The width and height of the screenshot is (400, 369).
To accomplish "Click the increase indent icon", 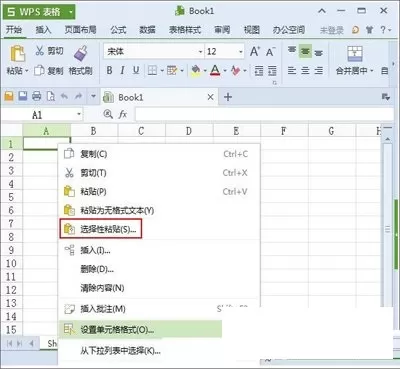I will [272, 70].
